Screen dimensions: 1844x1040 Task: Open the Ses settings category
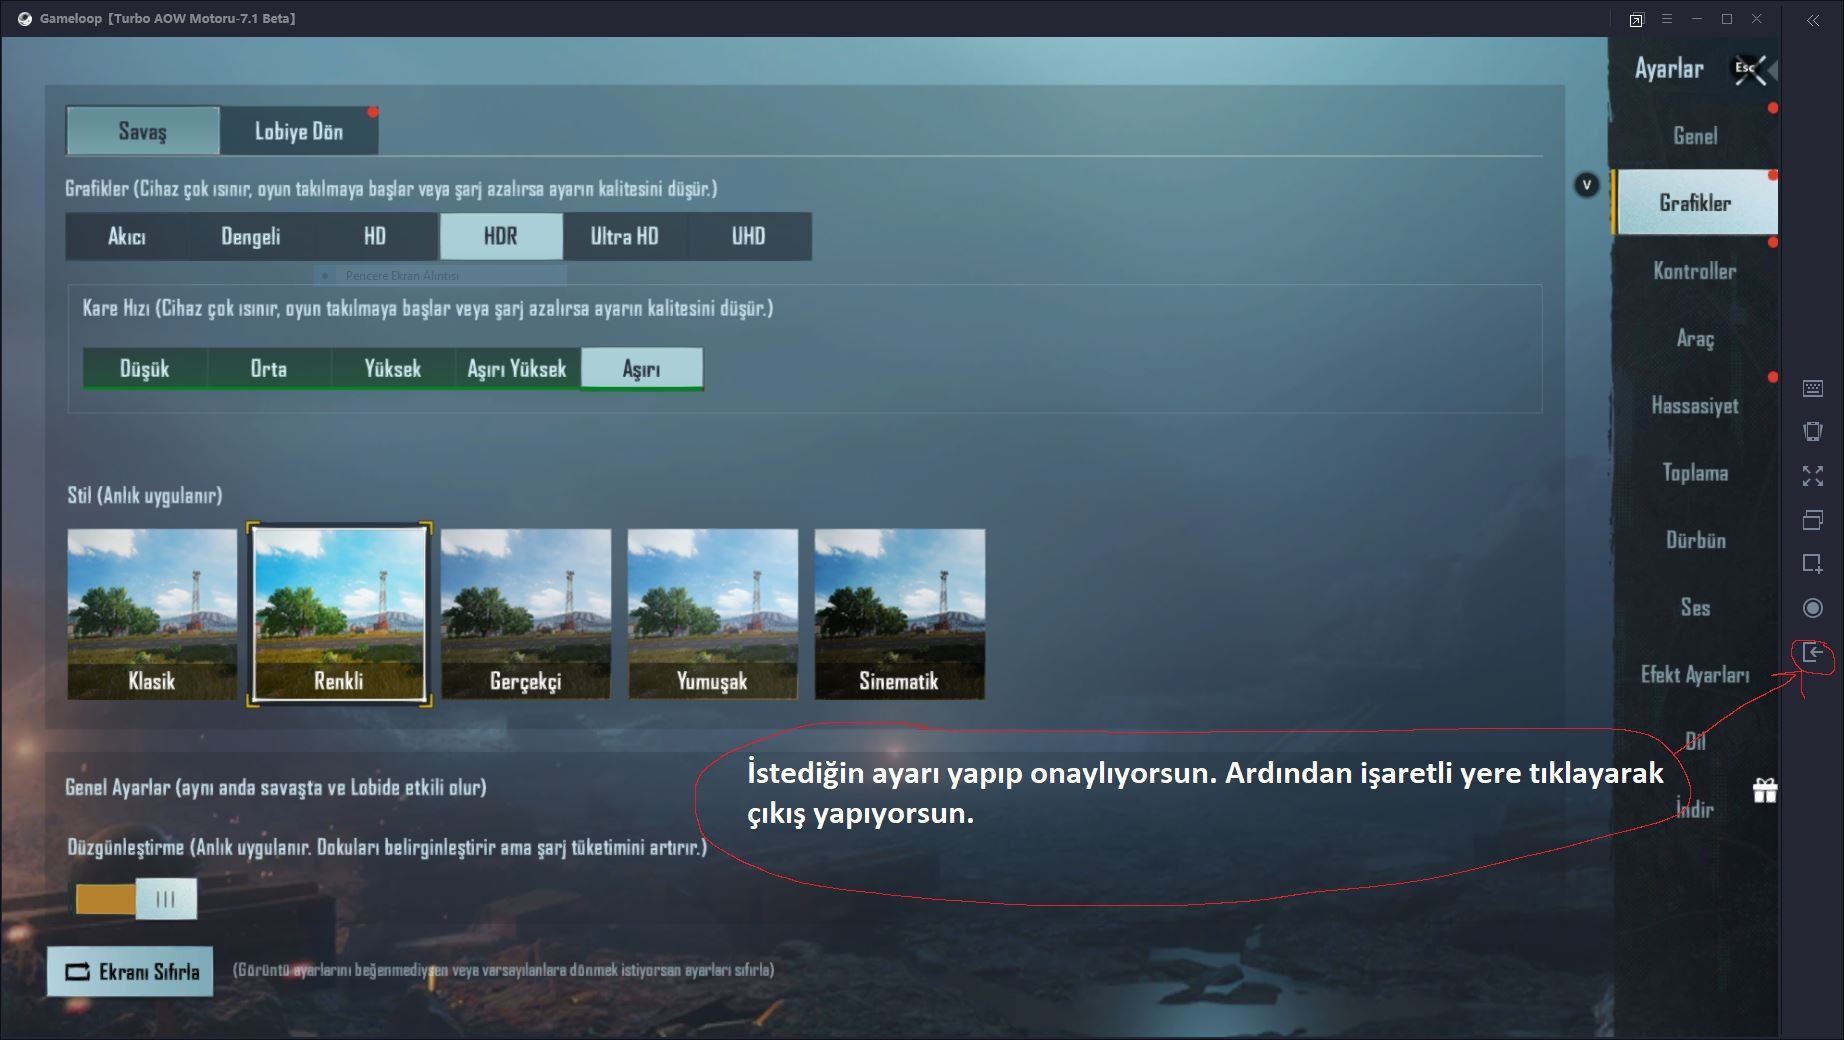(x=1695, y=608)
